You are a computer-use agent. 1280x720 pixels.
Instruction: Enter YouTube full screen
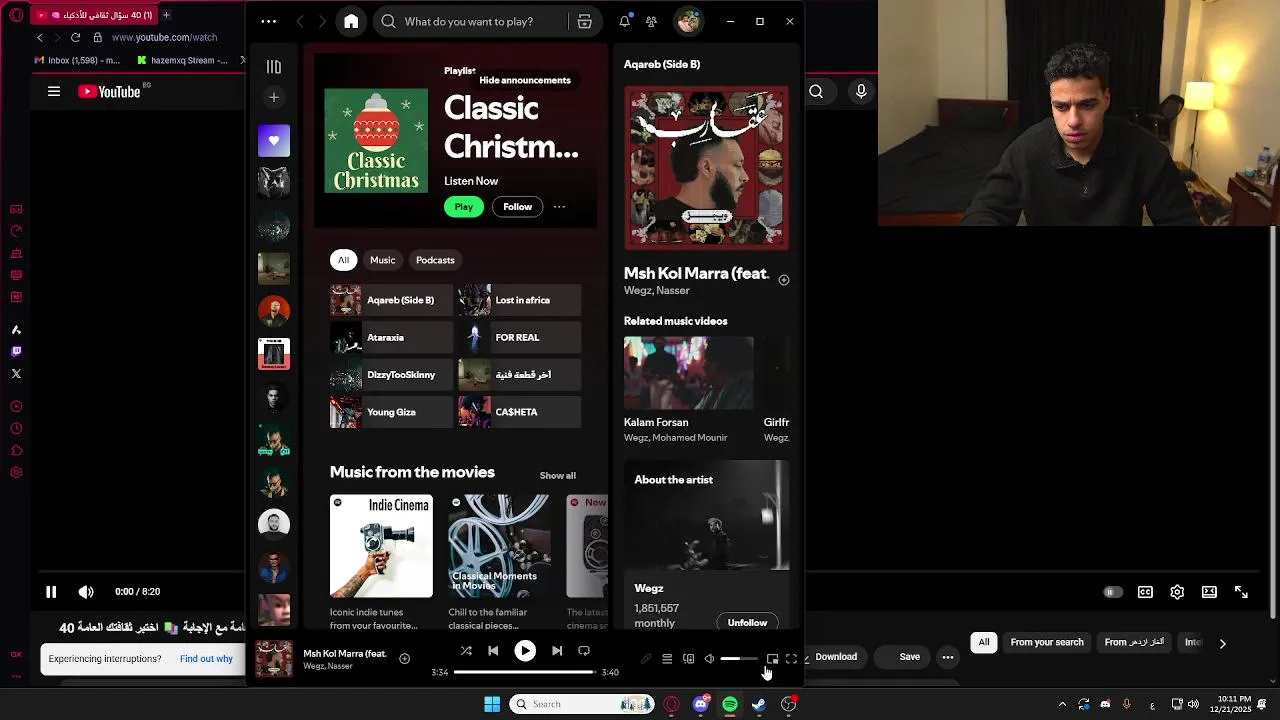(x=1241, y=592)
